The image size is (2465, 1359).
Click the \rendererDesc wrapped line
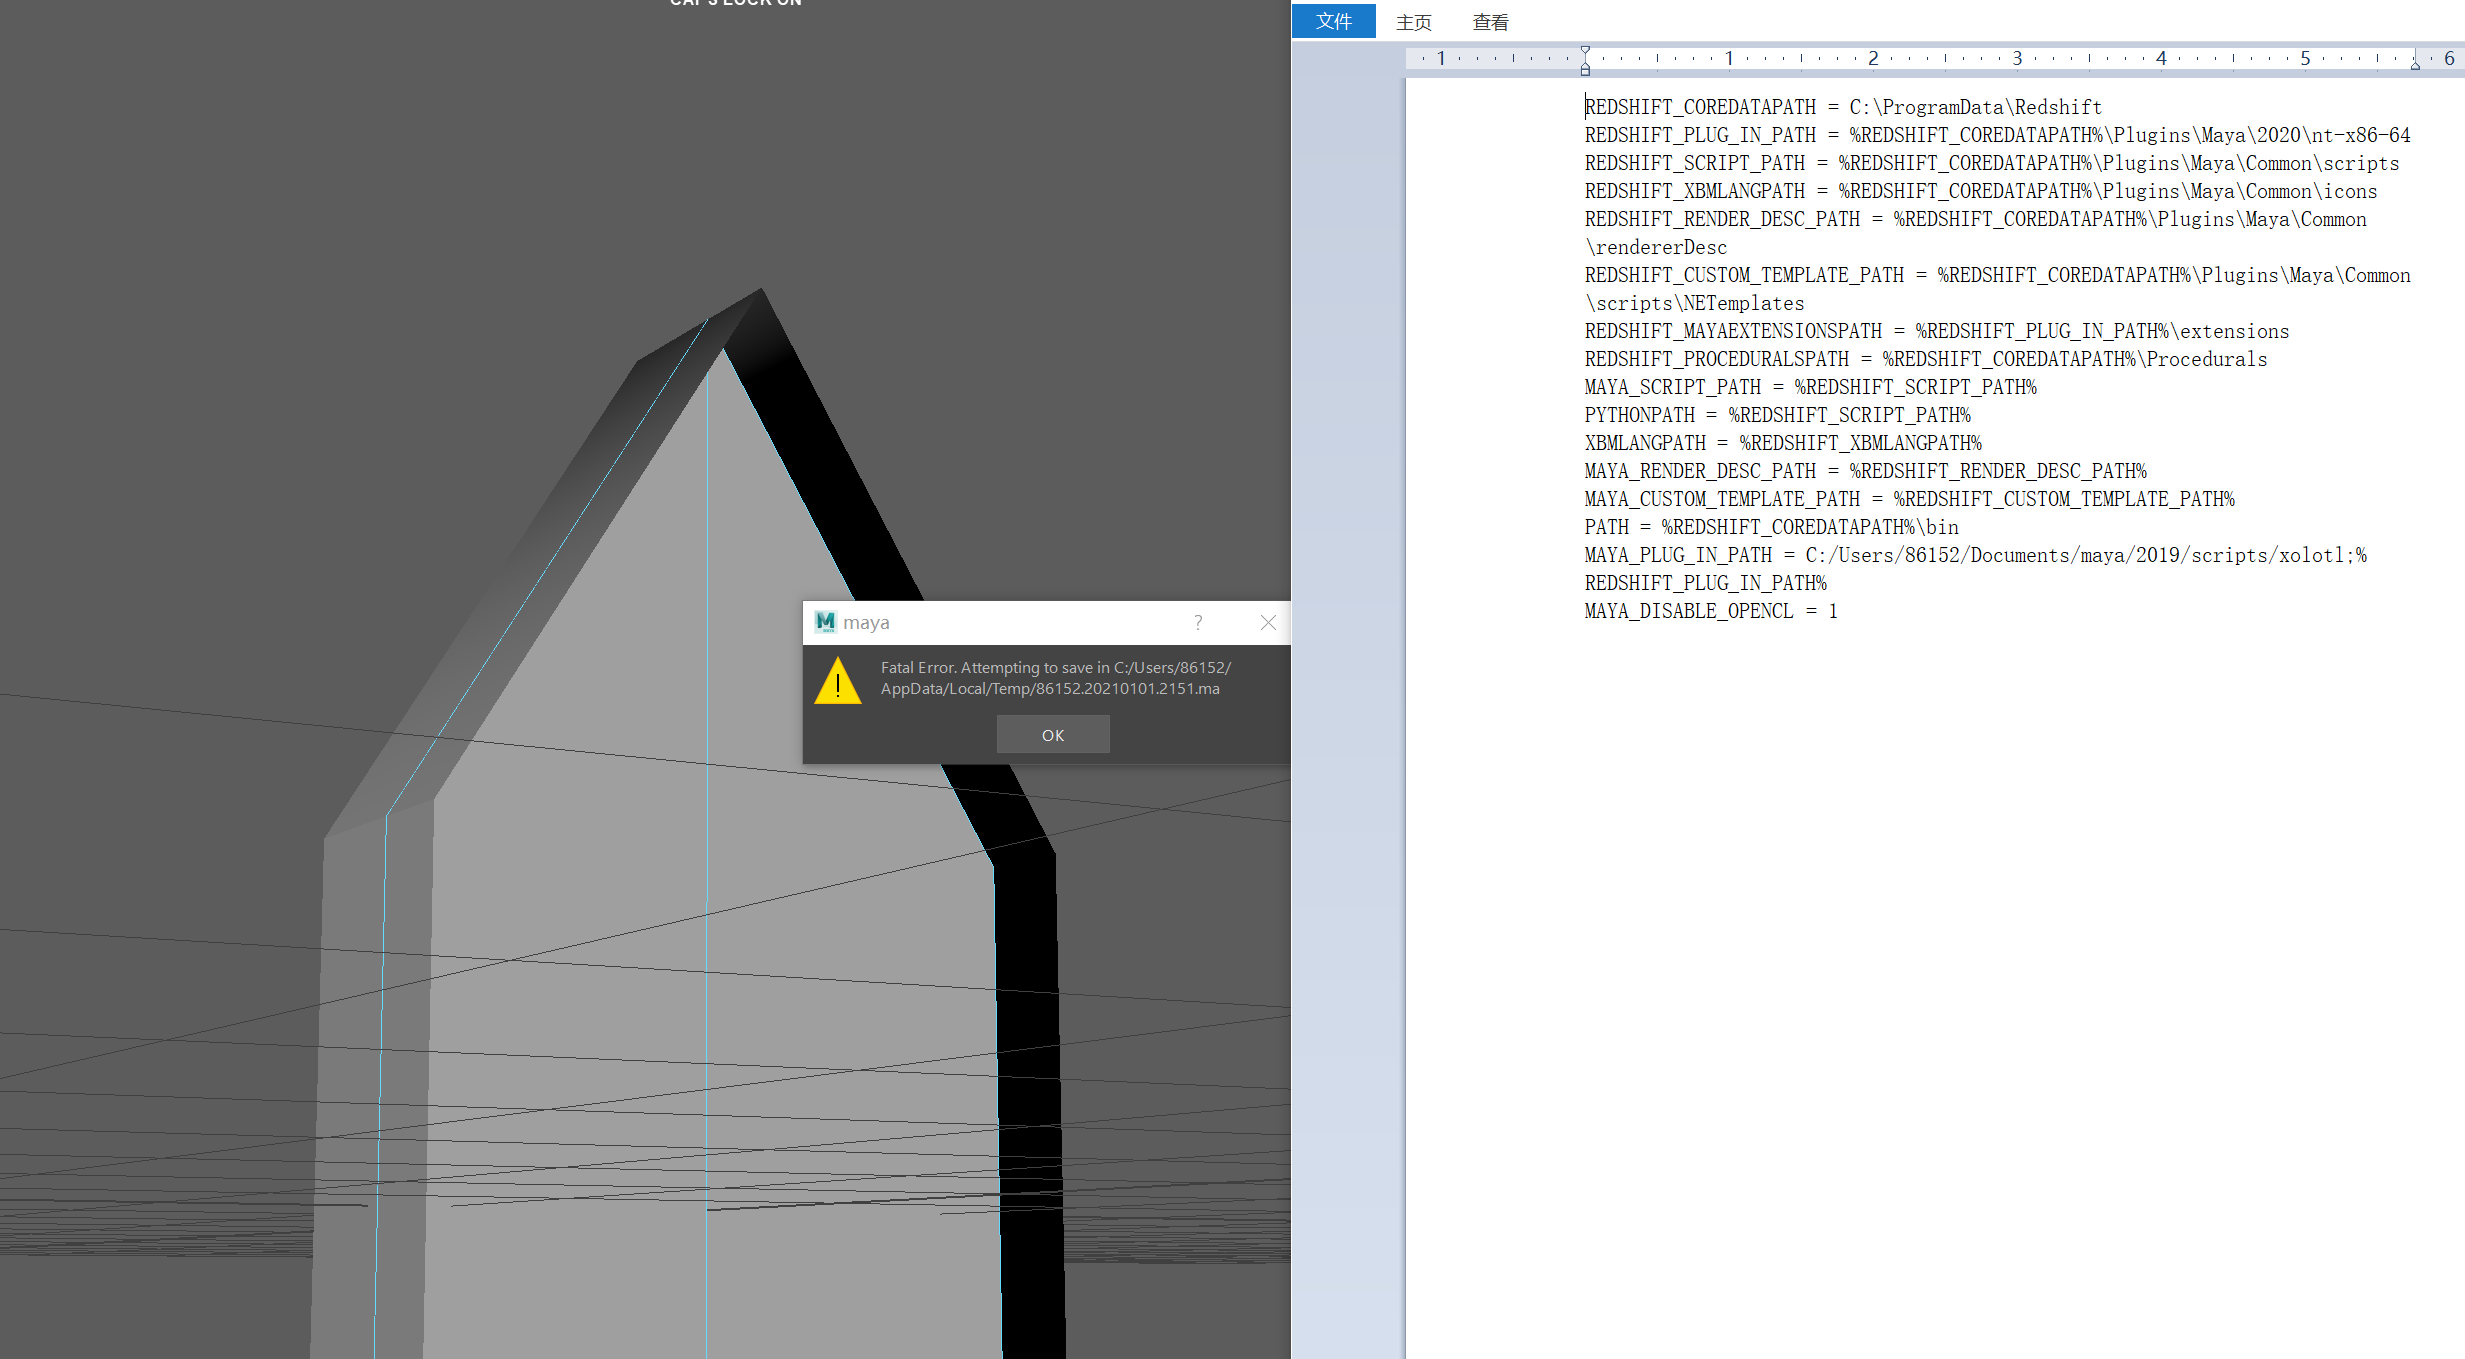(1656, 247)
